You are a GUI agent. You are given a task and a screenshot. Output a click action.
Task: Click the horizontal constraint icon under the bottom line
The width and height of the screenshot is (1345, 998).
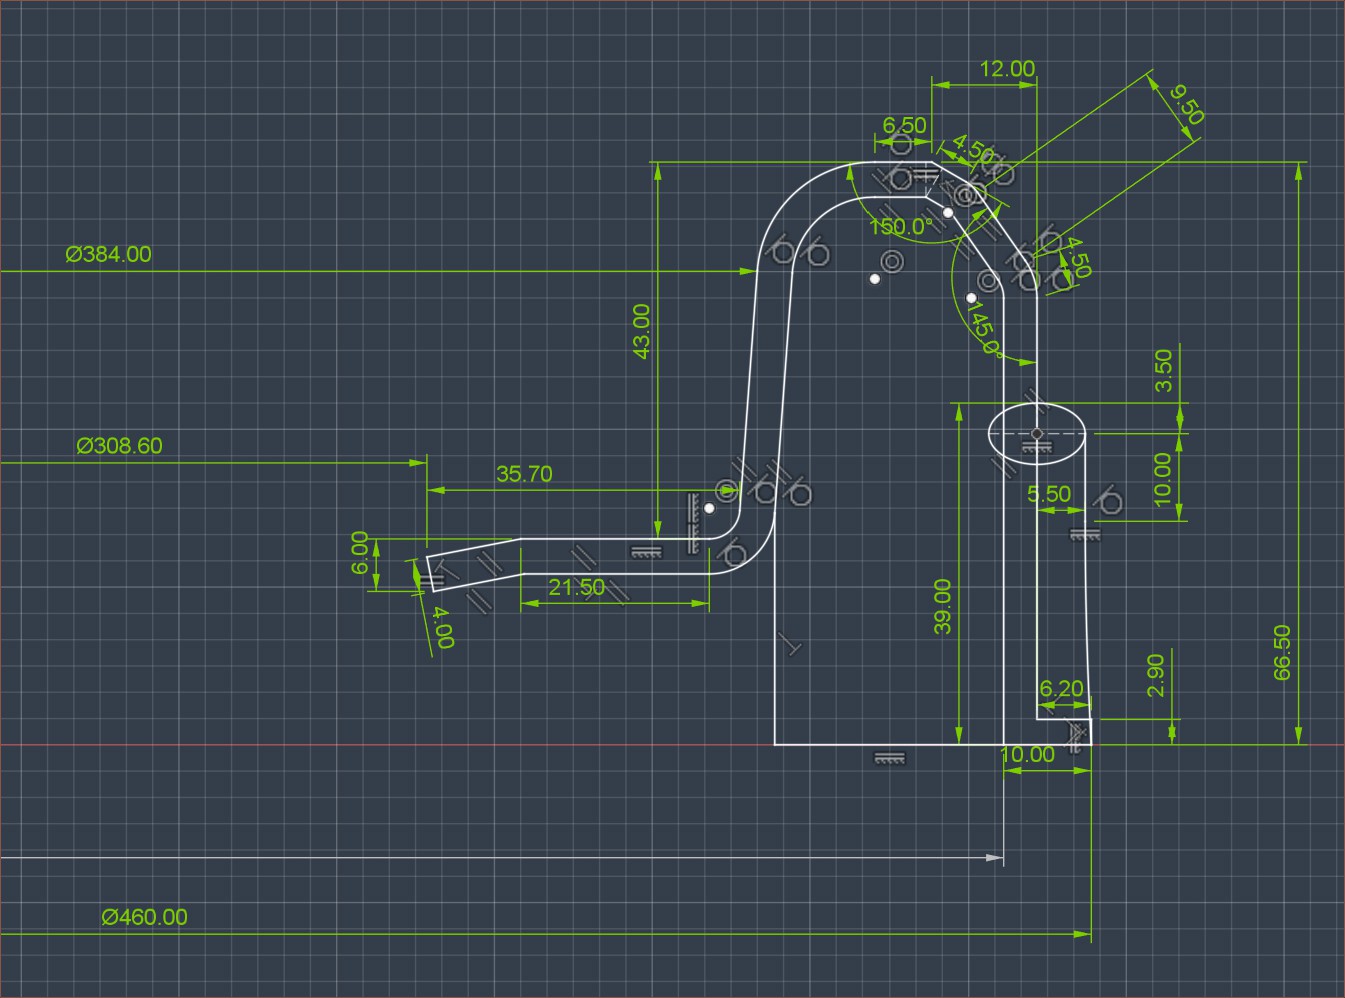pyautogui.click(x=889, y=758)
